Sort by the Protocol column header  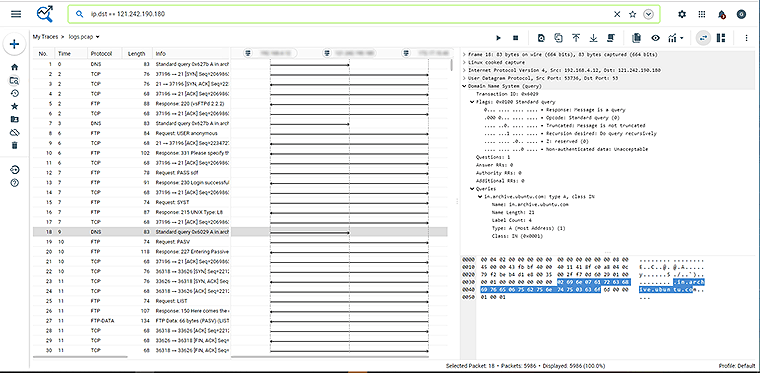[x=104, y=53]
